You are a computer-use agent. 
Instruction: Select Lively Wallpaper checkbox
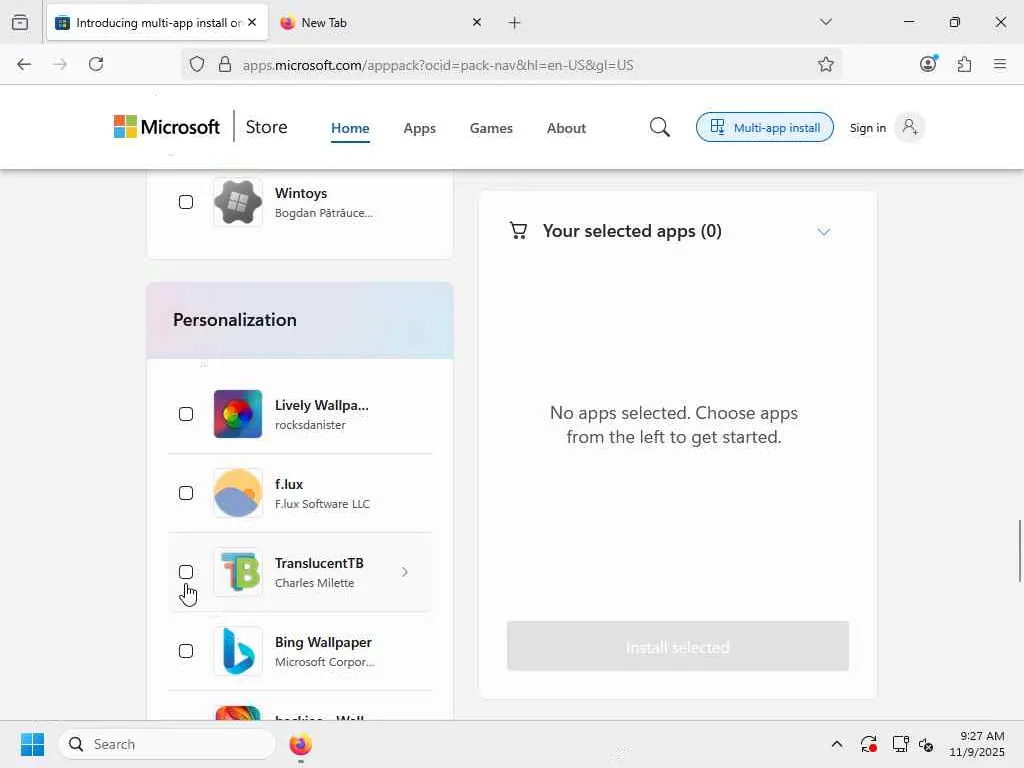(186, 414)
